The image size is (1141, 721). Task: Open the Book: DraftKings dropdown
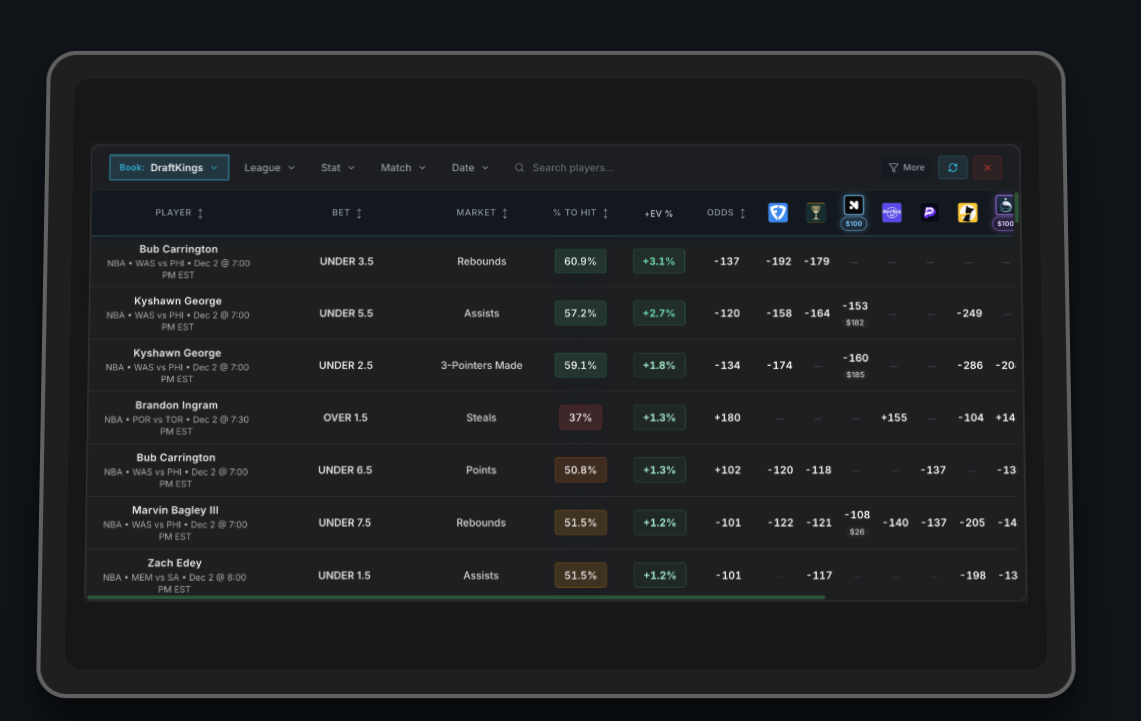point(168,167)
